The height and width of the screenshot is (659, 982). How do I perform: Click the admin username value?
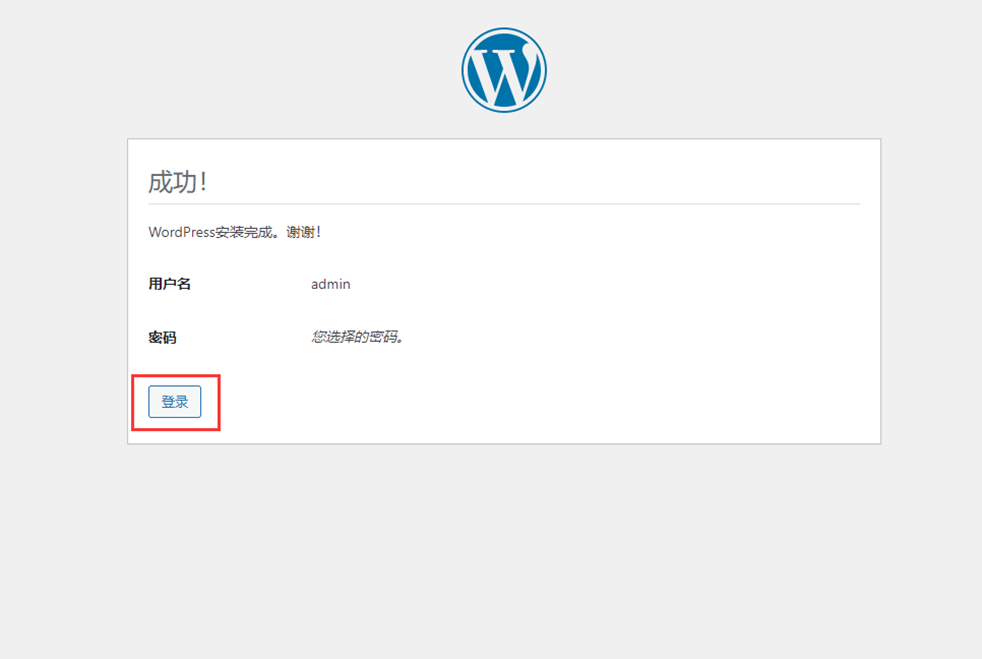point(331,284)
